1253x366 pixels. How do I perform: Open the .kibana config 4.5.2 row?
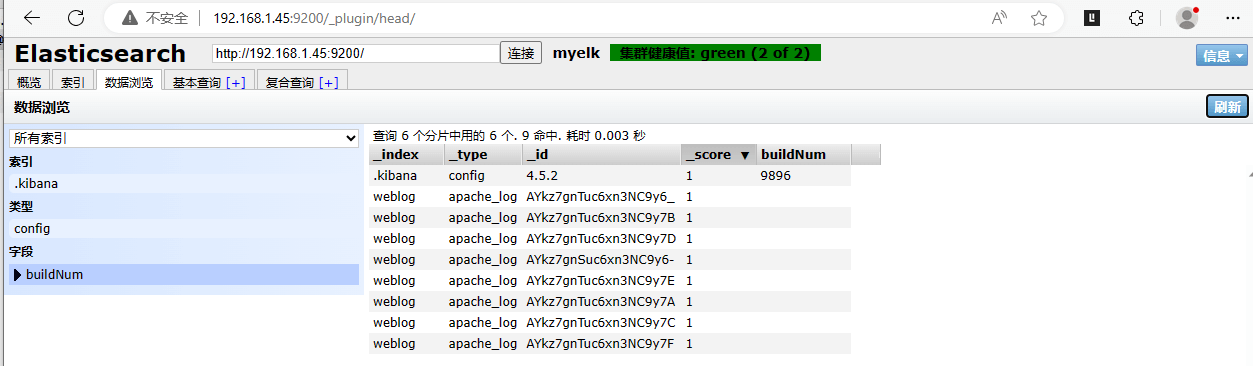pos(609,175)
